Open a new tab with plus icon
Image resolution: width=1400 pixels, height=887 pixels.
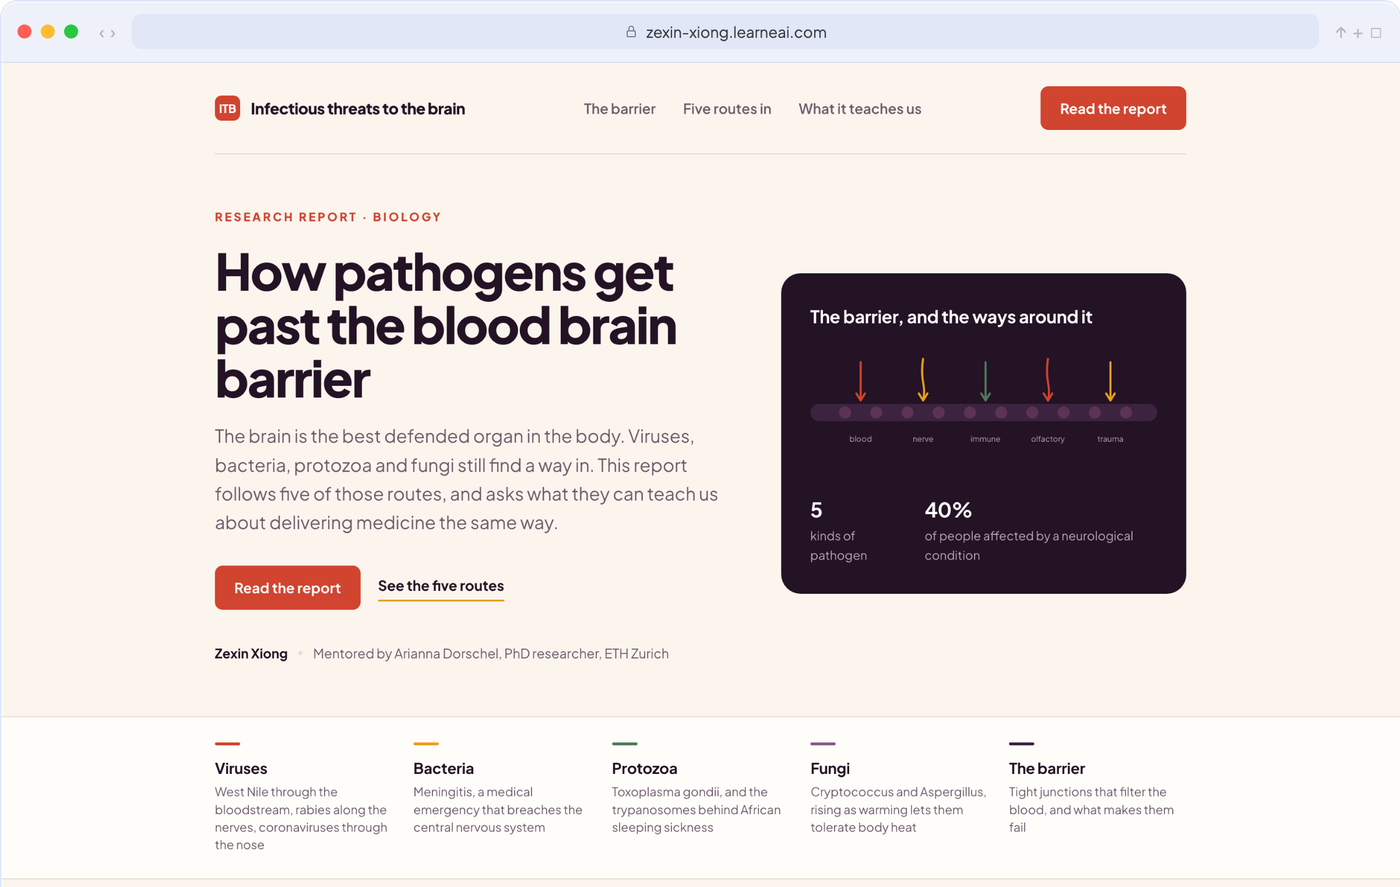1358,33
